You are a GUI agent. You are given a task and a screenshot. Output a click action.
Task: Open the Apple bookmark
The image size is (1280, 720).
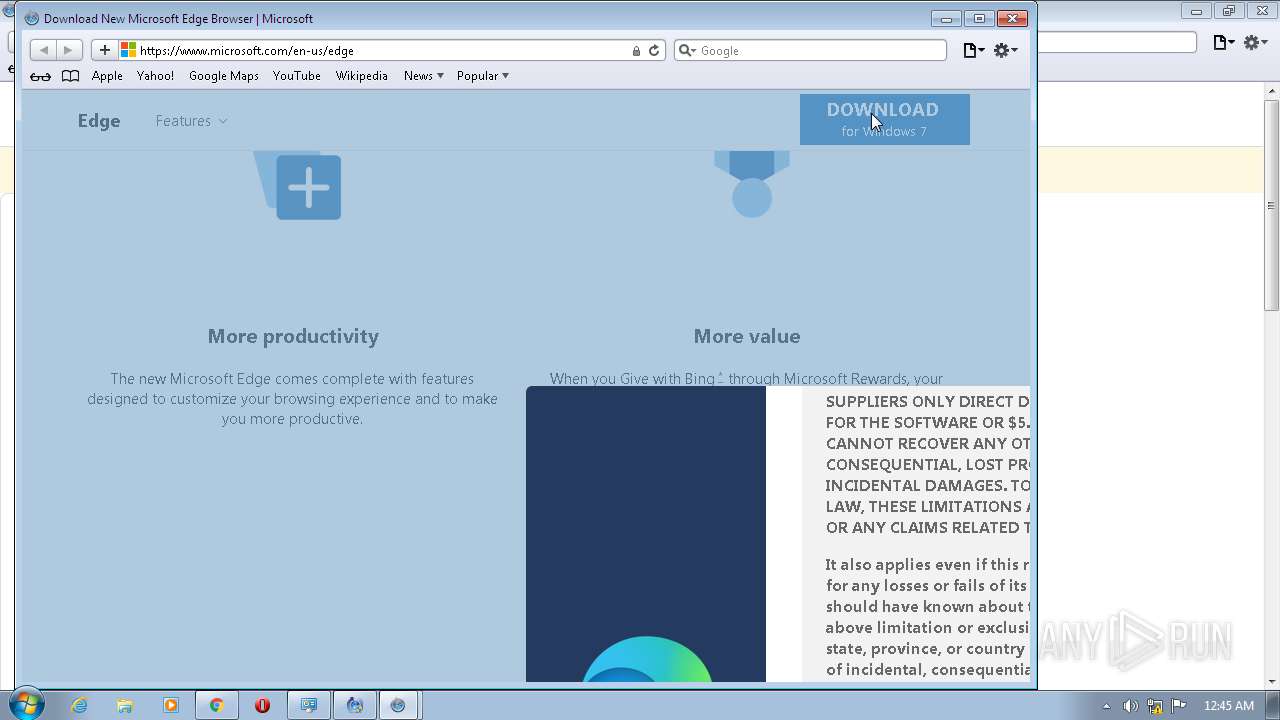107,76
